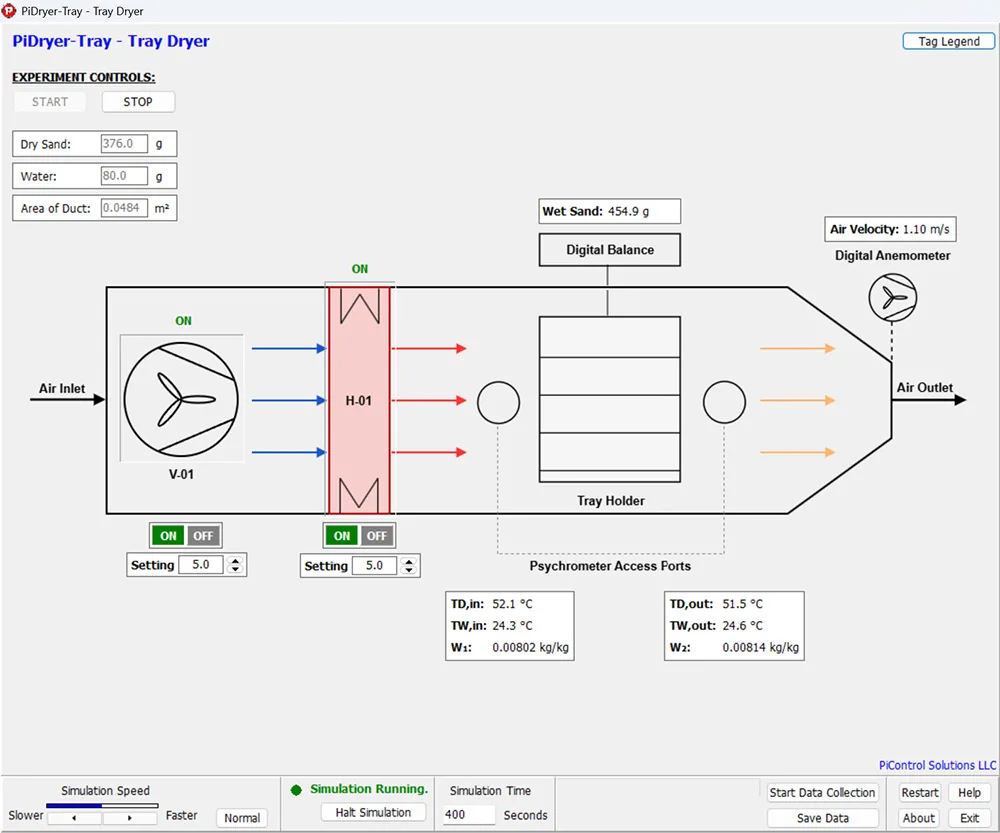Click the inlet psychrometer port circle
This screenshot has width=1000, height=833.
498,402
